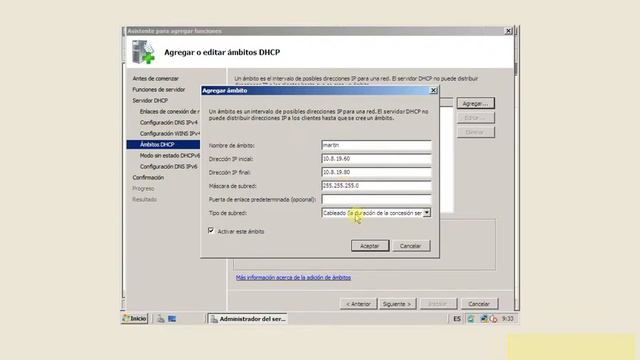This screenshot has width=640, height=360.
Task: Select Antes de comenzar in the sidebar
Action: click(156, 78)
